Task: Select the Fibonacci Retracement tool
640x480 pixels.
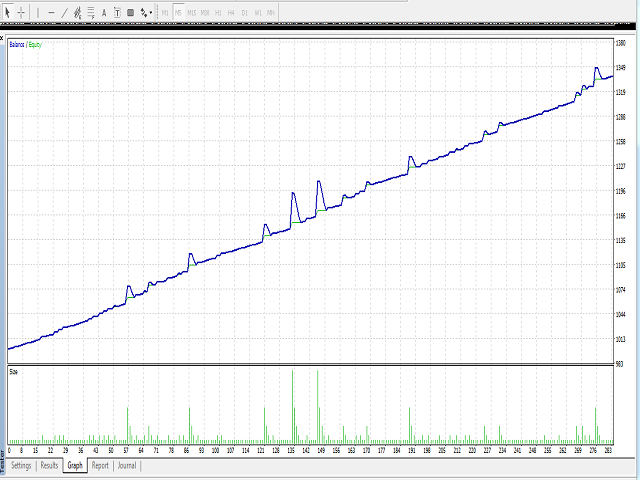Action: click(92, 13)
